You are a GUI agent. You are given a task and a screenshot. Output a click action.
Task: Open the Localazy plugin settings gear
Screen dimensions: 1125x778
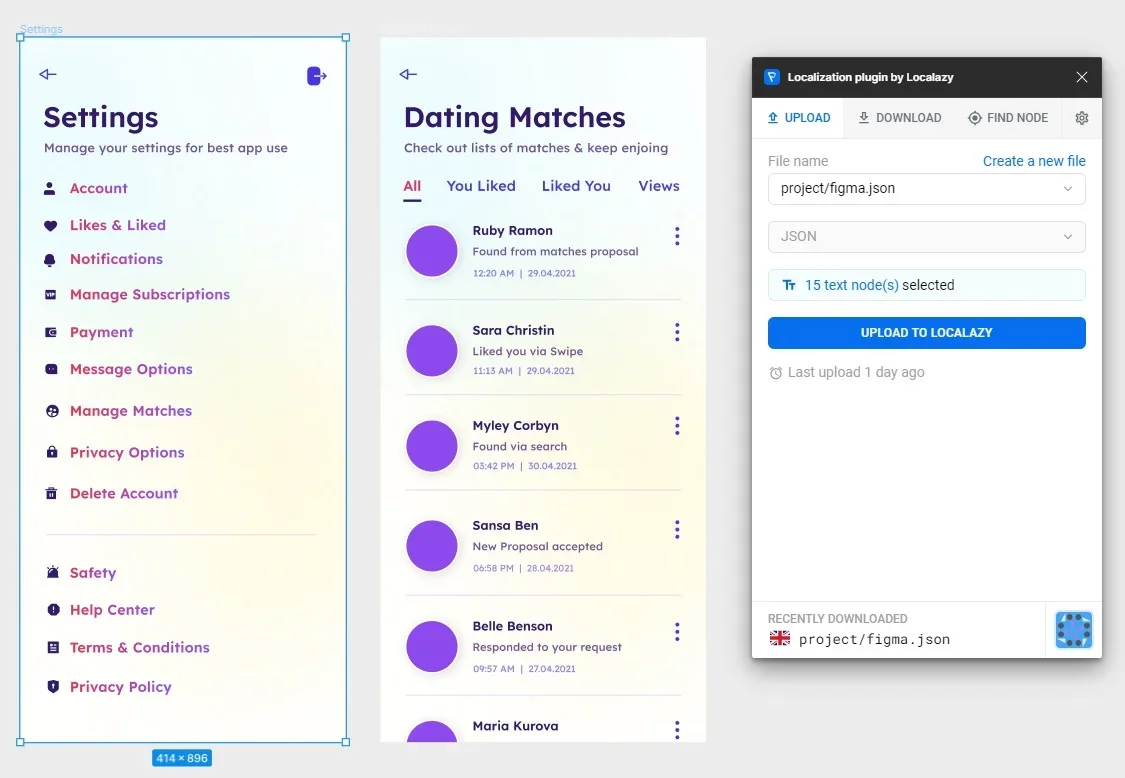coord(1081,118)
